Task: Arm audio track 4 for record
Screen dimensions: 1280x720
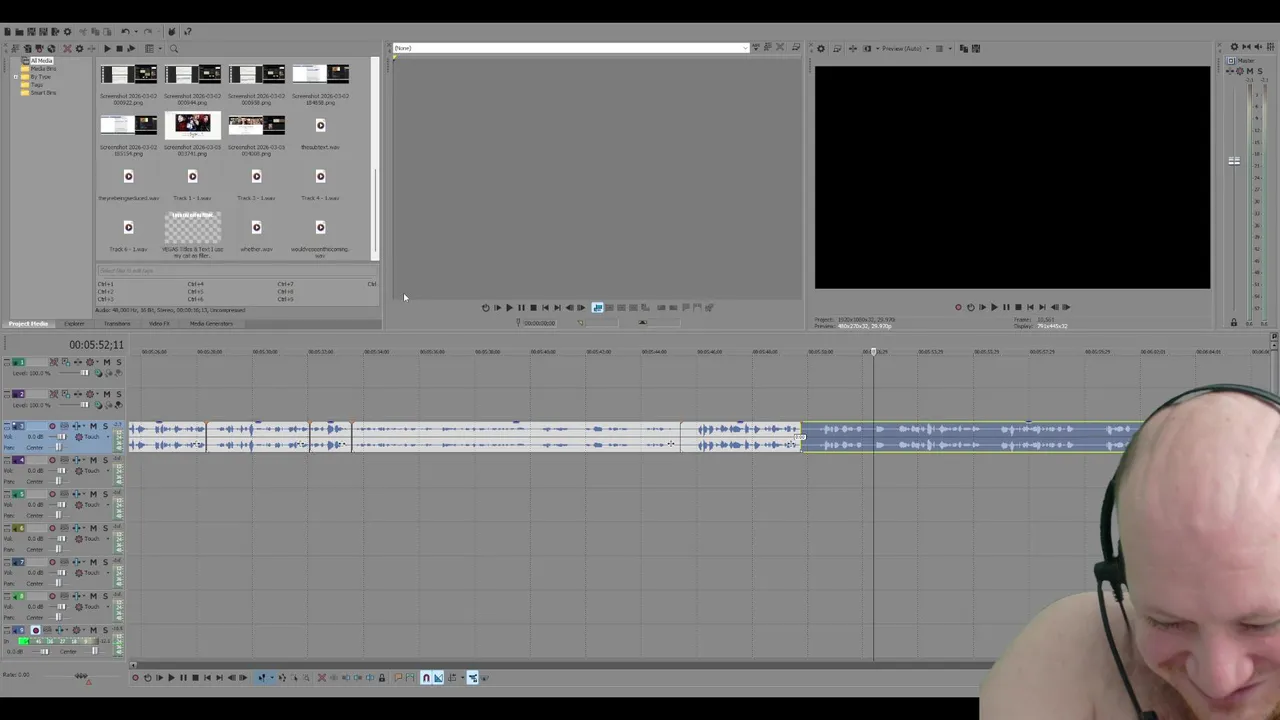Action: coord(52,460)
